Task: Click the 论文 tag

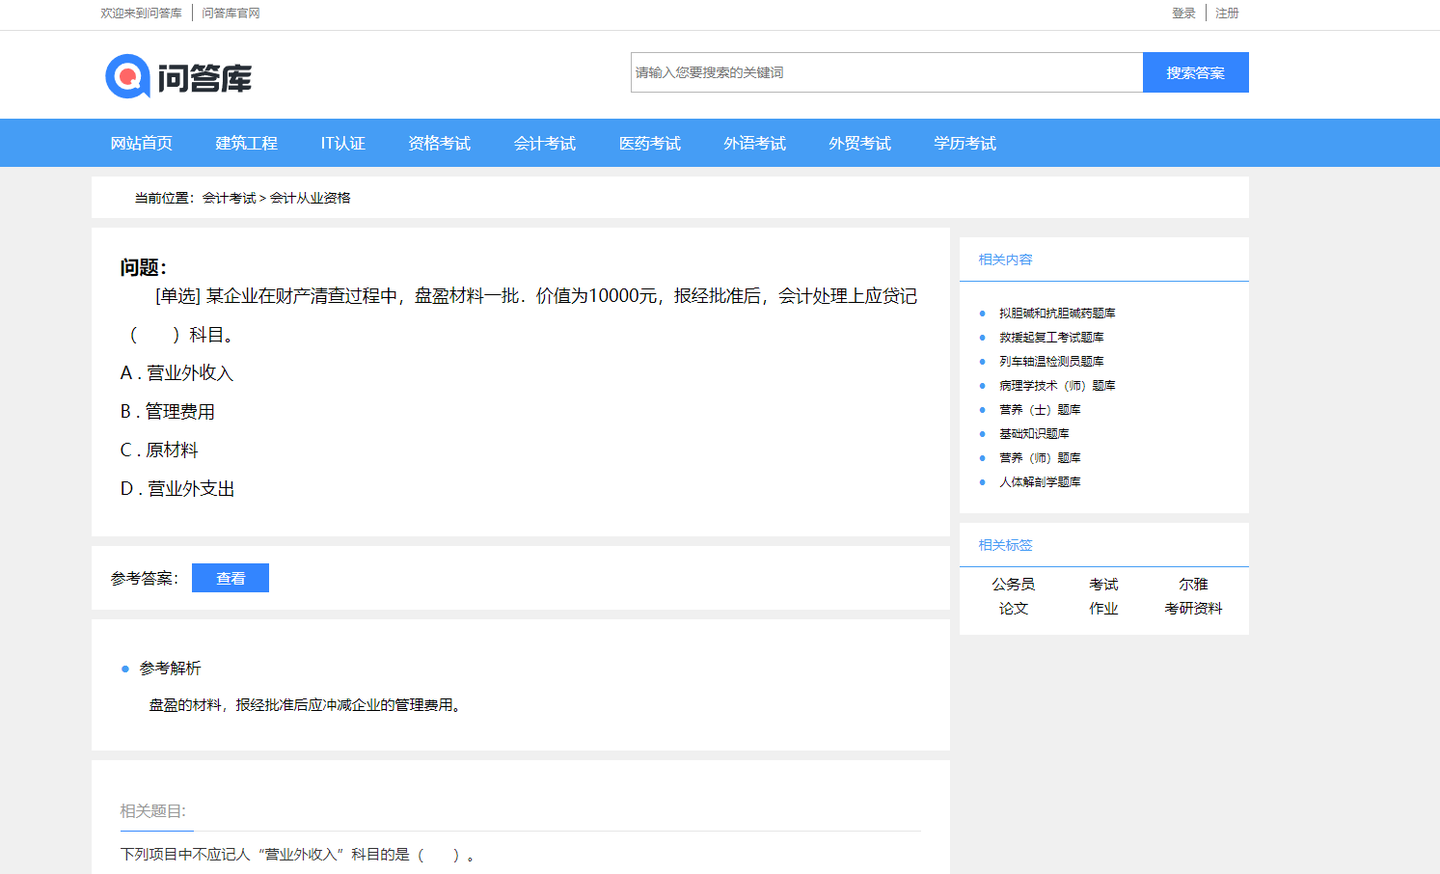Action: [x=1013, y=608]
